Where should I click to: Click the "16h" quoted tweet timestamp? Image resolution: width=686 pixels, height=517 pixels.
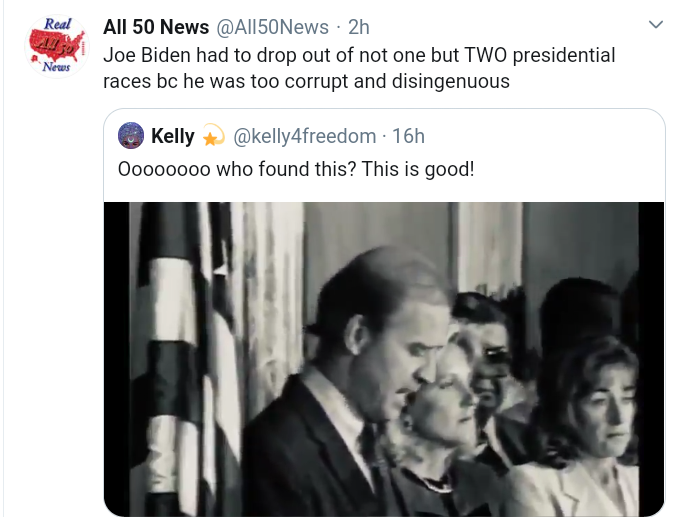[x=408, y=136]
